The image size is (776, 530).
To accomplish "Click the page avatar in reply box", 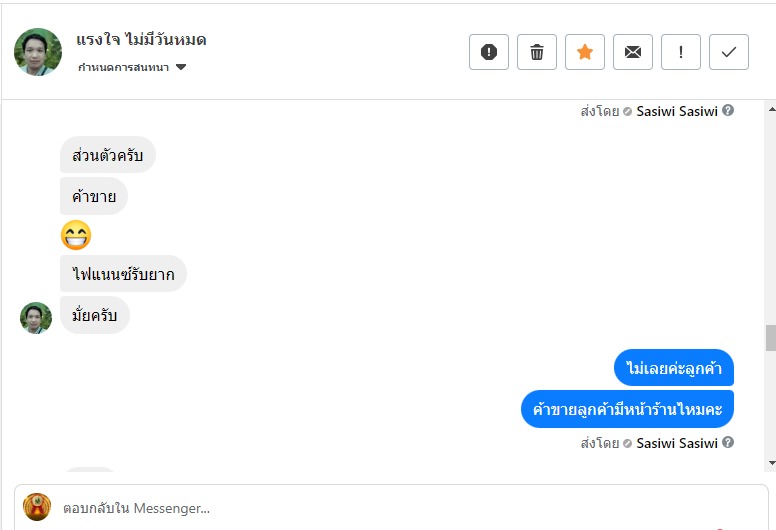I will click(x=37, y=507).
